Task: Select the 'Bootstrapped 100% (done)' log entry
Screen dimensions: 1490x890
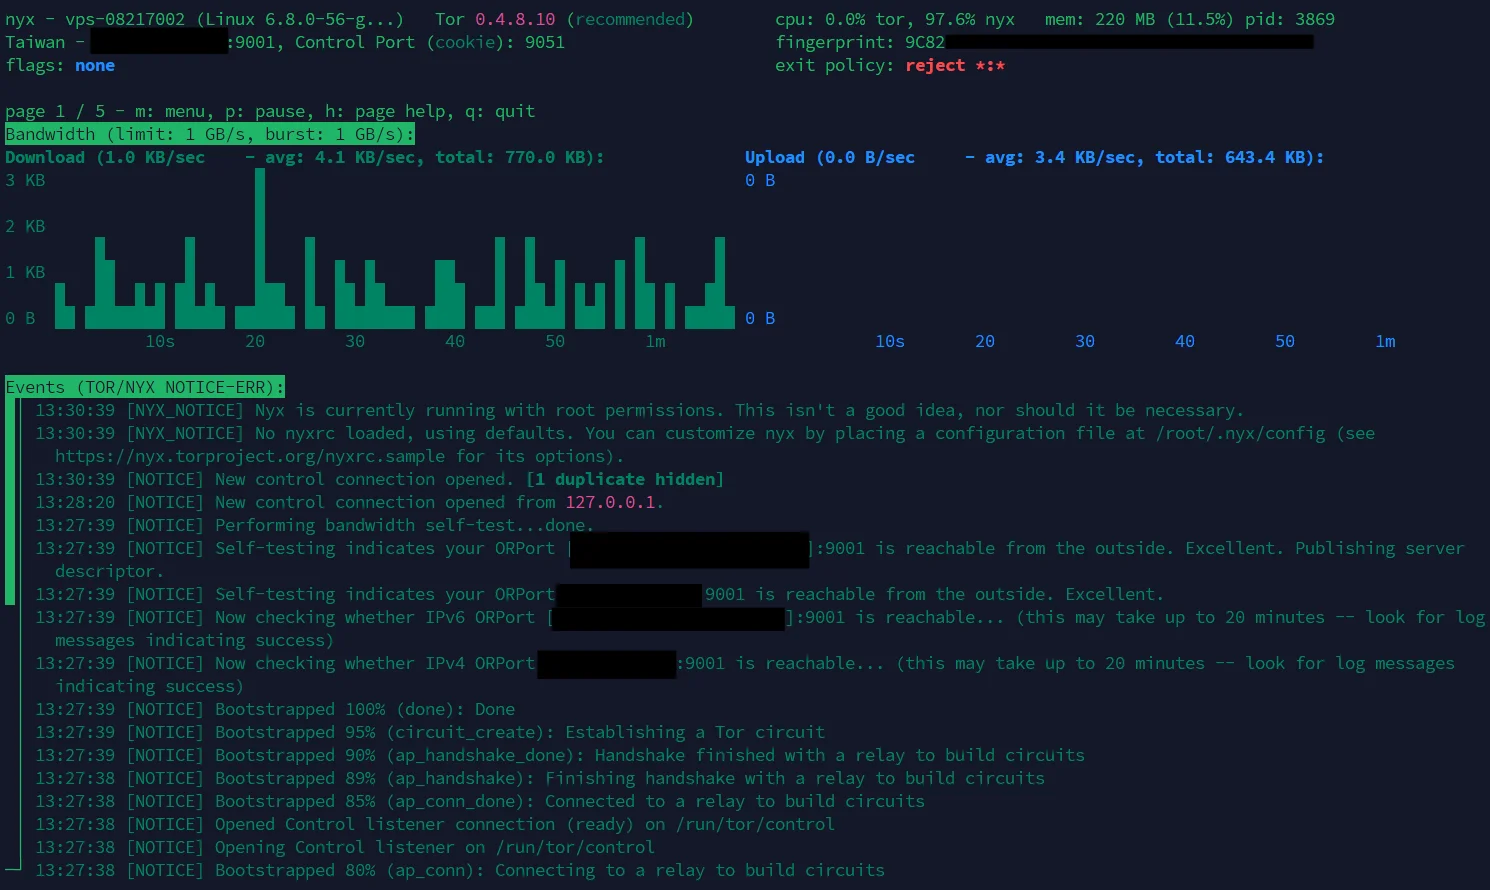Action: coord(365,709)
